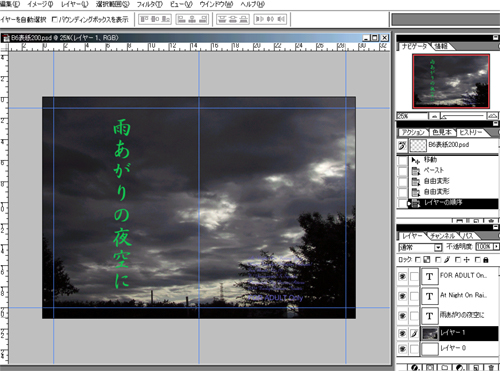Image resolution: width=500 pixels, height=371 pixels.
Task: Click the Navigator preview thumbnail
Action: pos(451,81)
